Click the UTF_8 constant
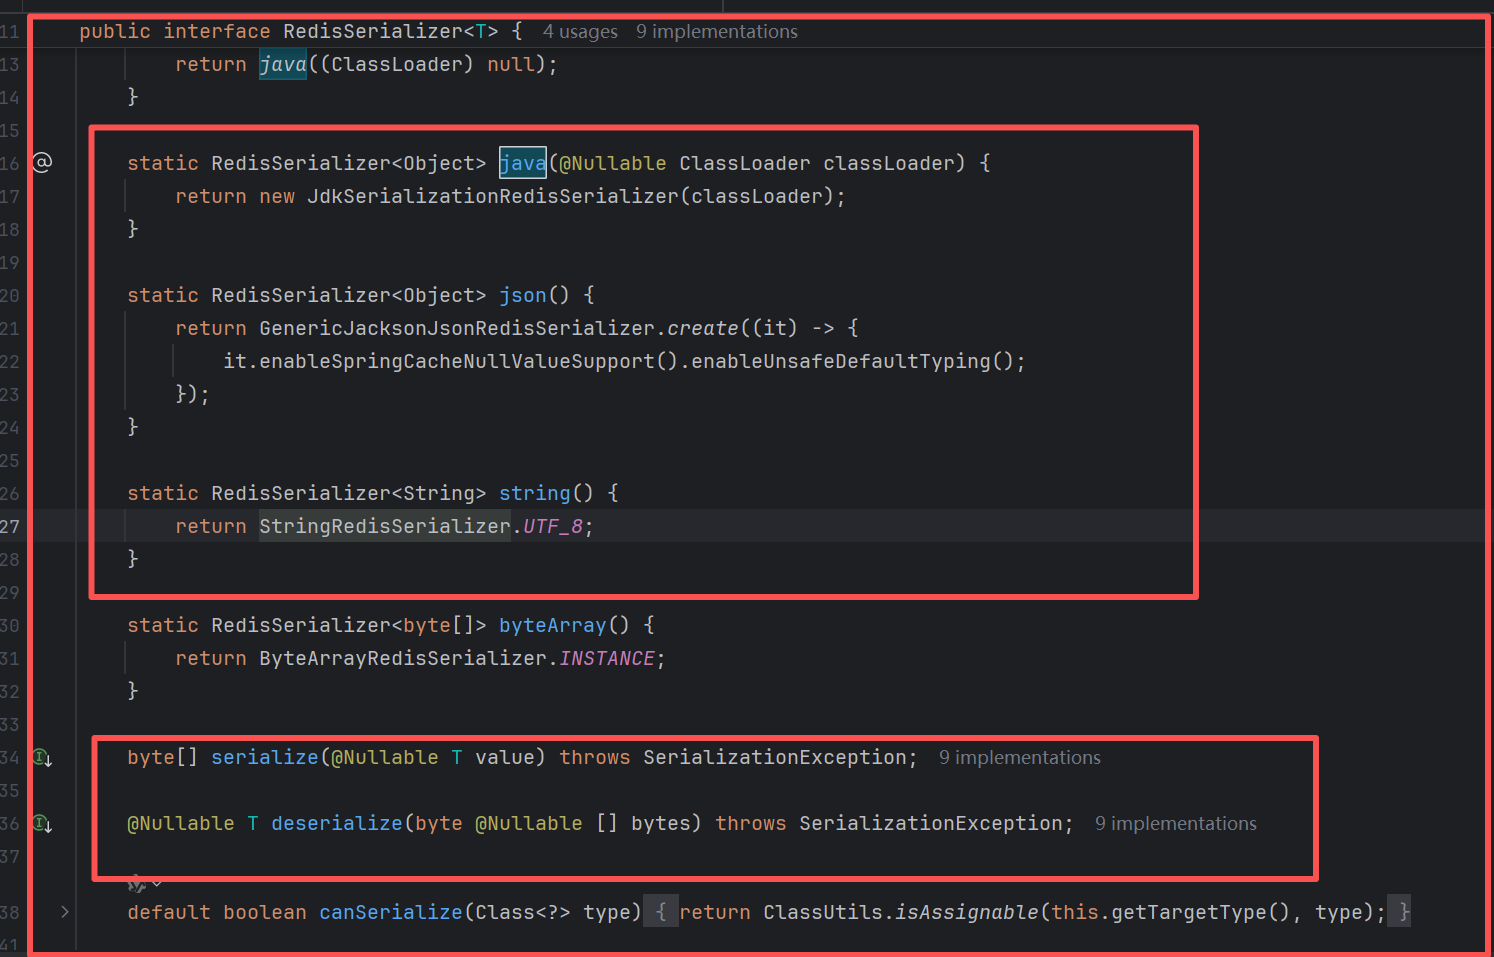This screenshot has width=1494, height=957. point(553,527)
